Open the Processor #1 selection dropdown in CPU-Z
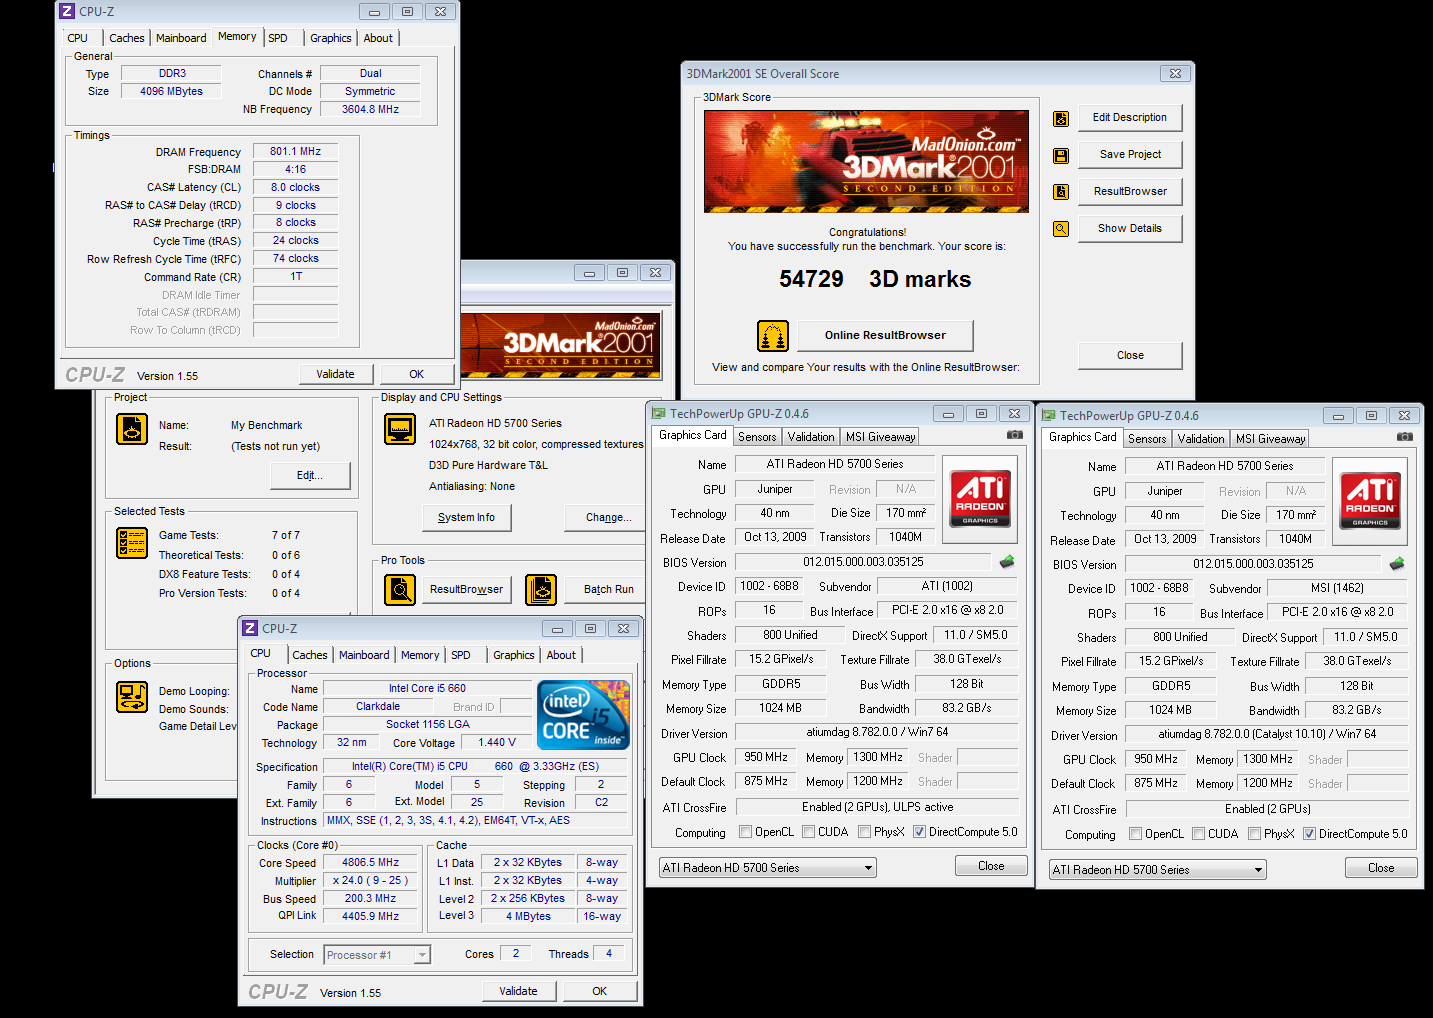The height and width of the screenshot is (1018, 1433). point(377,955)
